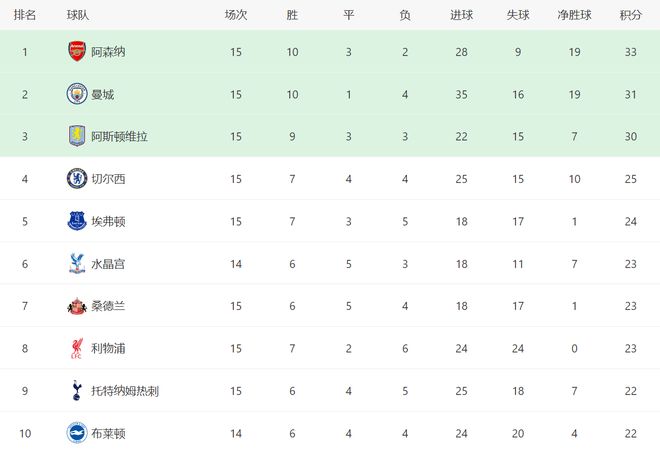Click the Brighton club crest icon

(76, 434)
